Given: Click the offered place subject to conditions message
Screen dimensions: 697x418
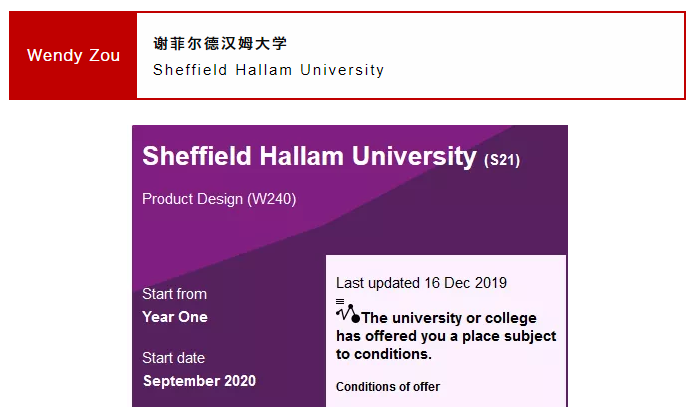Looking at the screenshot, I should tap(451, 336).
